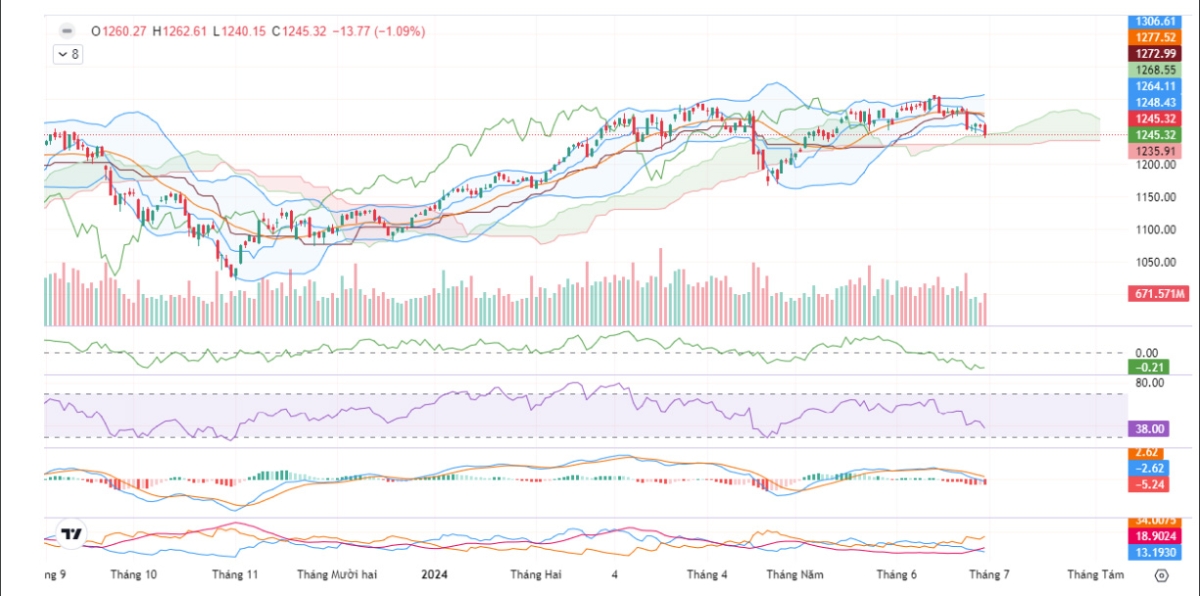Image resolution: width=1200 pixels, height=596 pixels.
Task: Click the last red candlestick on the chart
Action: 986,131
